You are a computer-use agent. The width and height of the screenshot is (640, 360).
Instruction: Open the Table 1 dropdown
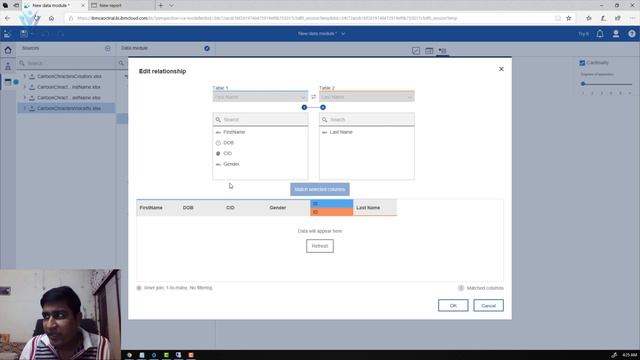pyautogui.click(x=260, y=97)
